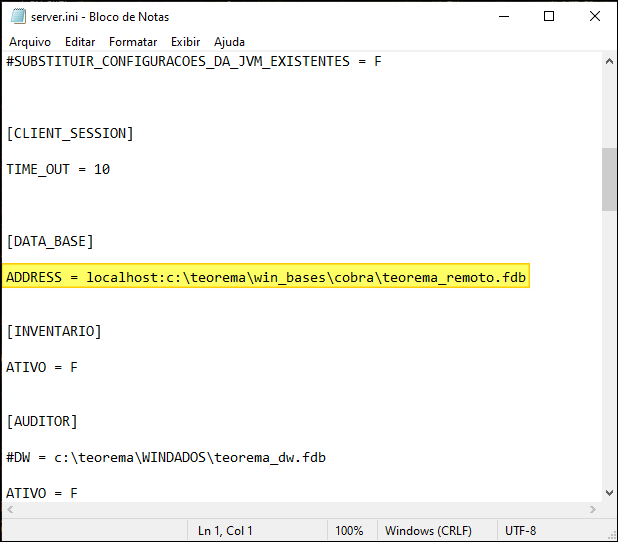Click the #SUBSTITUIR_CONFIGURACOES_DA_JVM_EXISTENTES line
The width and height of the screenshot is (618, 542).
click(194, 61)
